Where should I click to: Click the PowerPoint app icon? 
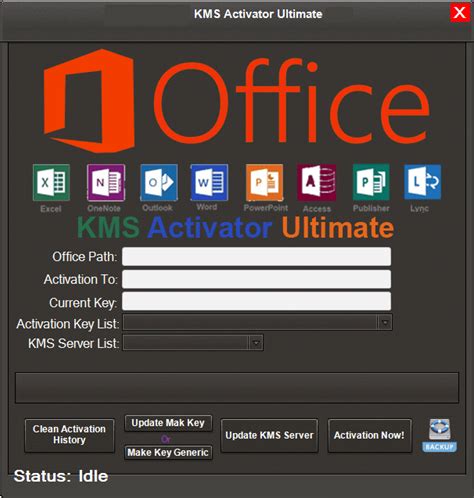pyautogui.click(x=264, y=182)
